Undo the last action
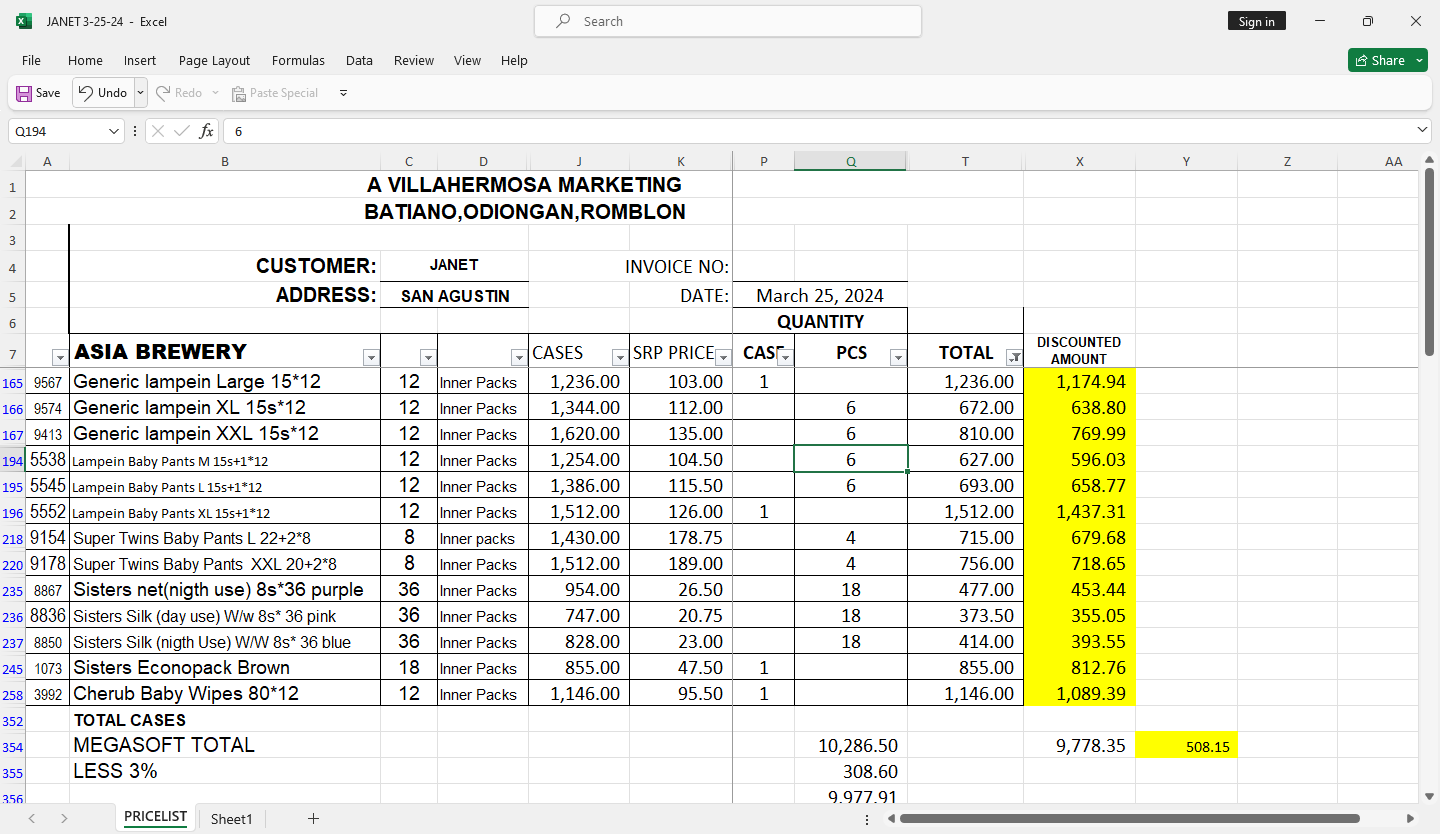The image size is (1440, 834). click(103, 93)
